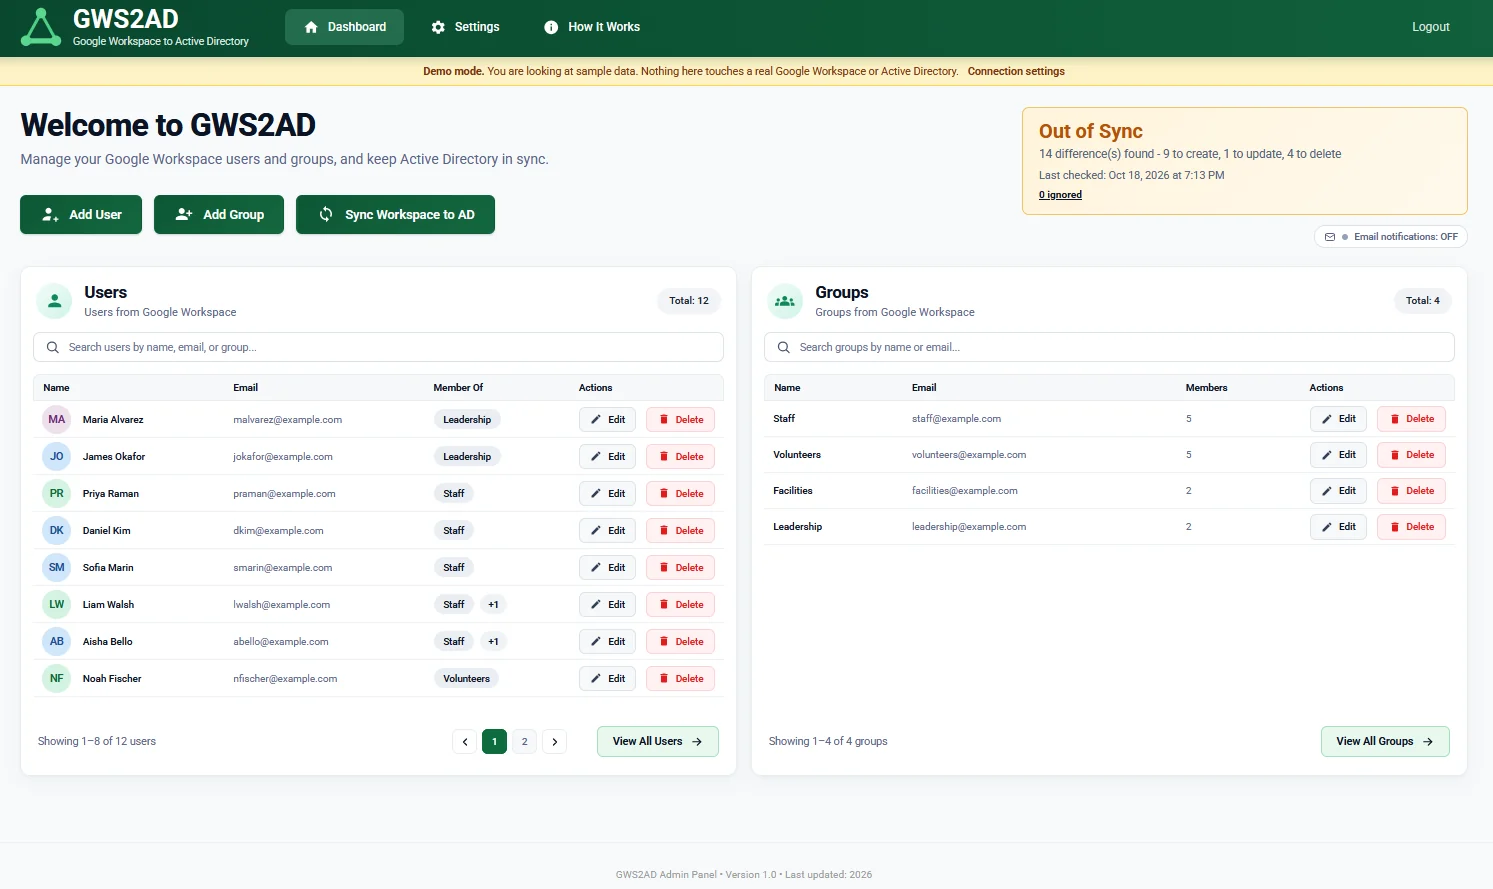Expand +1 groups for Liam Walsh
This screenshot has height=889, width=1493.
[x=493, y=605]
